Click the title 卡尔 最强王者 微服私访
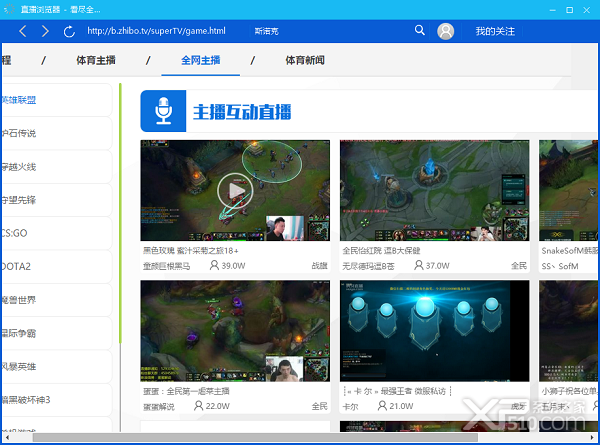The width and height of the screenshot is (600, 445). click(x=398, y=391)
